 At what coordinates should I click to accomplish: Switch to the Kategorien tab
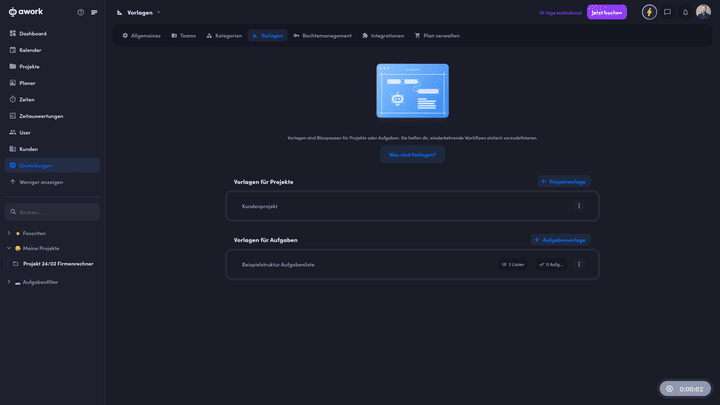224,36
